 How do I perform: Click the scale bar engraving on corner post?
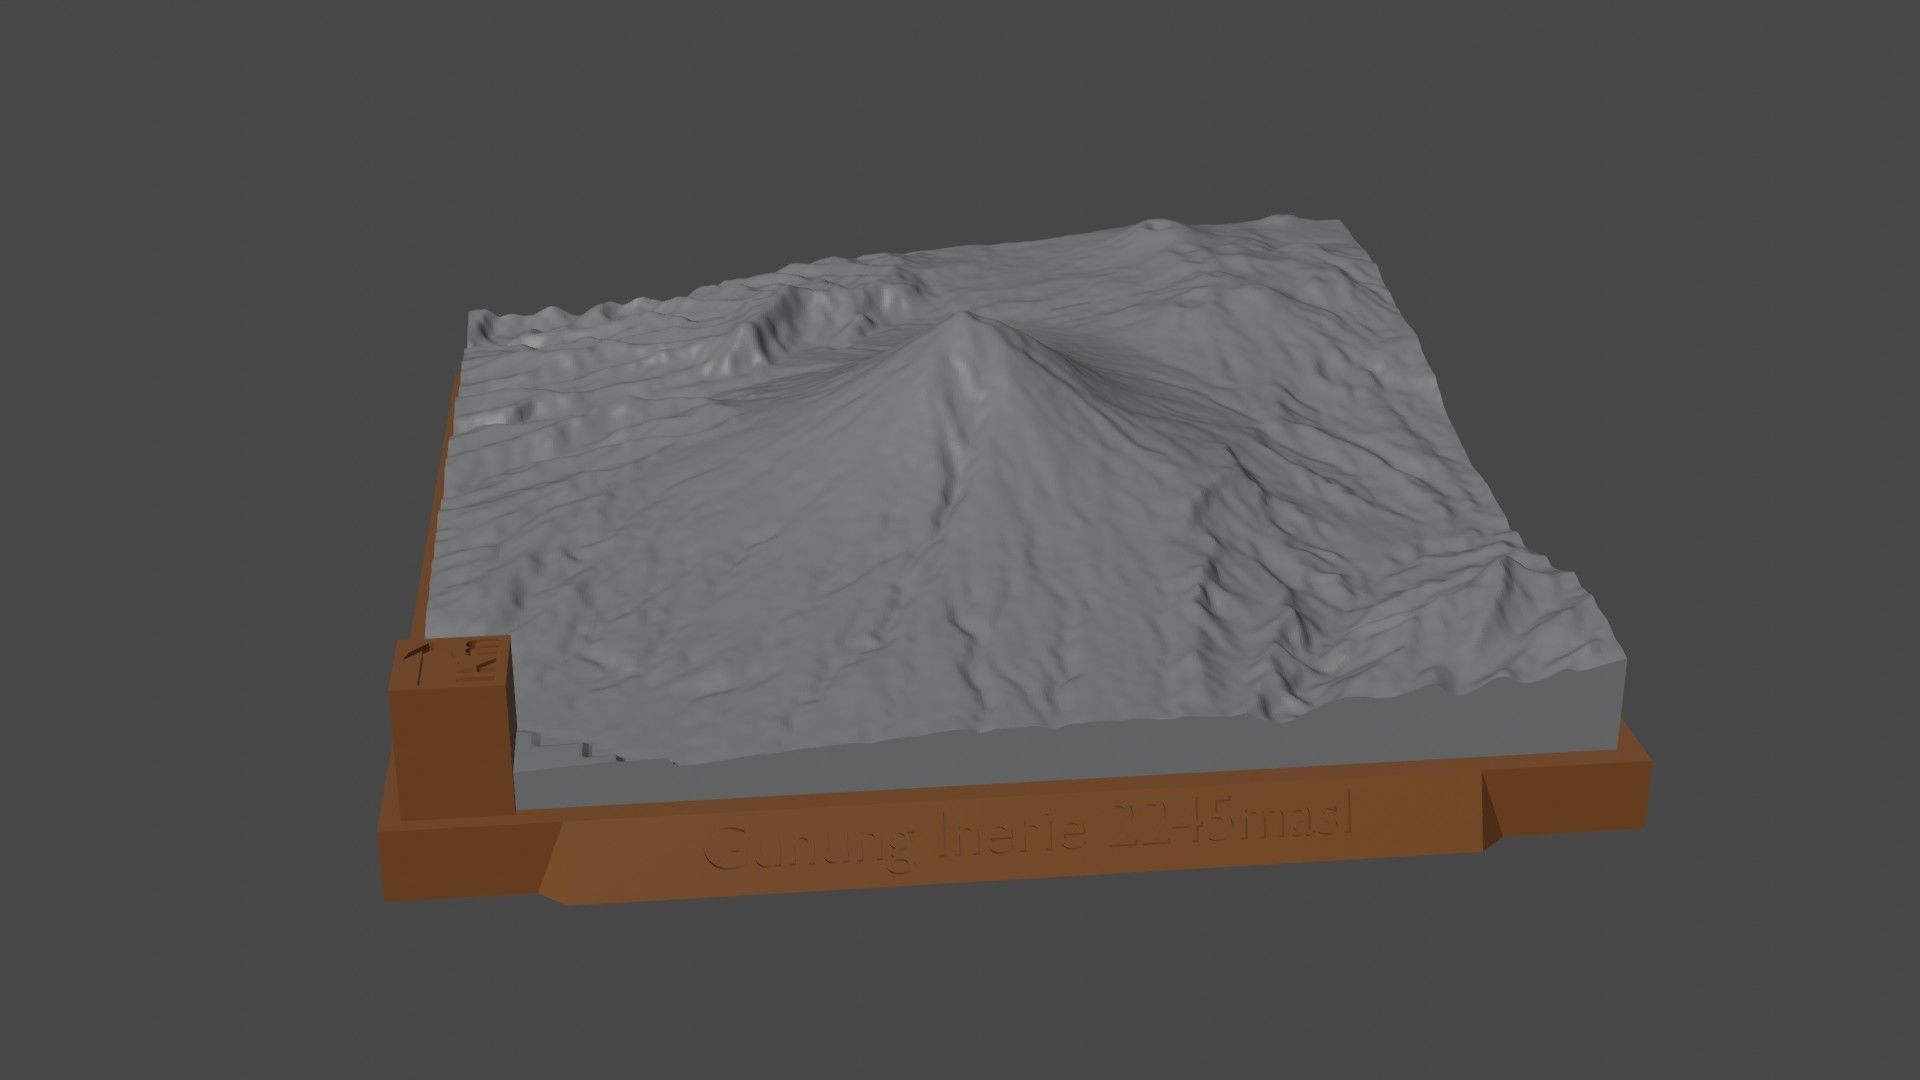pyautogui.click(x=477, y=661)
